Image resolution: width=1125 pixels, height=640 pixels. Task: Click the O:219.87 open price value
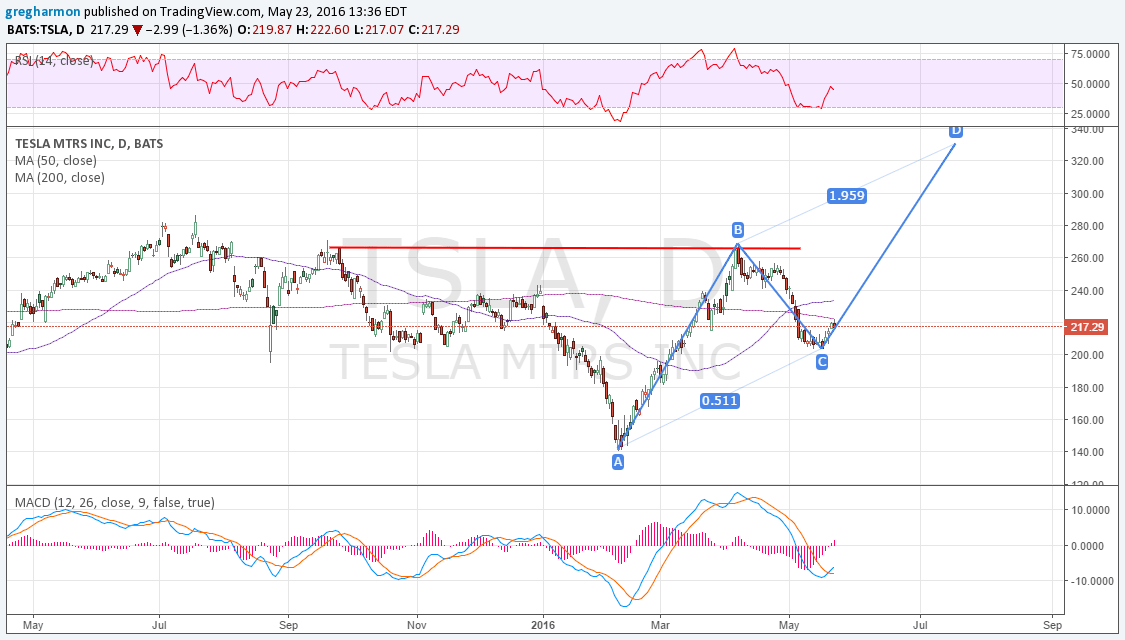(x=265, y=30)
